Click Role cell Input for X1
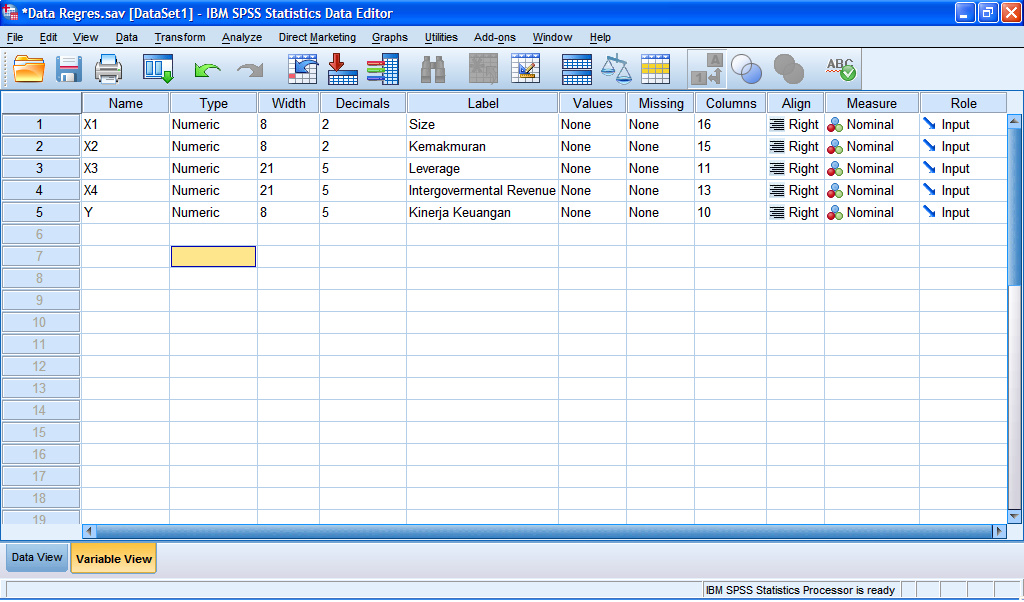This screenshot has width=1024, height=602. 963,124
